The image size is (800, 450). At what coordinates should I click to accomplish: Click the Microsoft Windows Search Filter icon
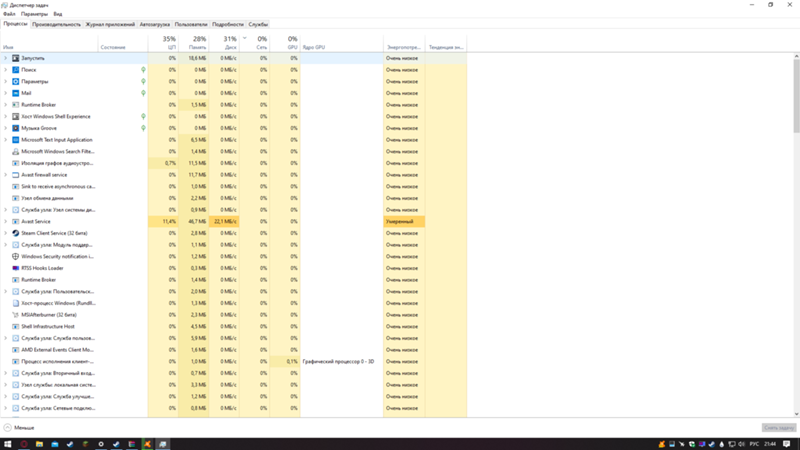pyautogui.click(x=15, y=152)
